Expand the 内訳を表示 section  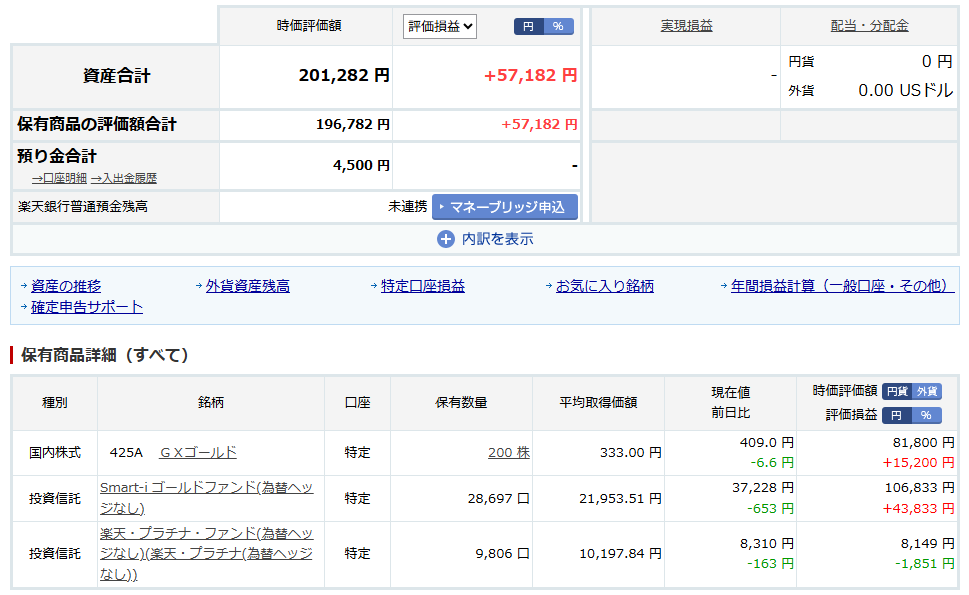[497, 239]
